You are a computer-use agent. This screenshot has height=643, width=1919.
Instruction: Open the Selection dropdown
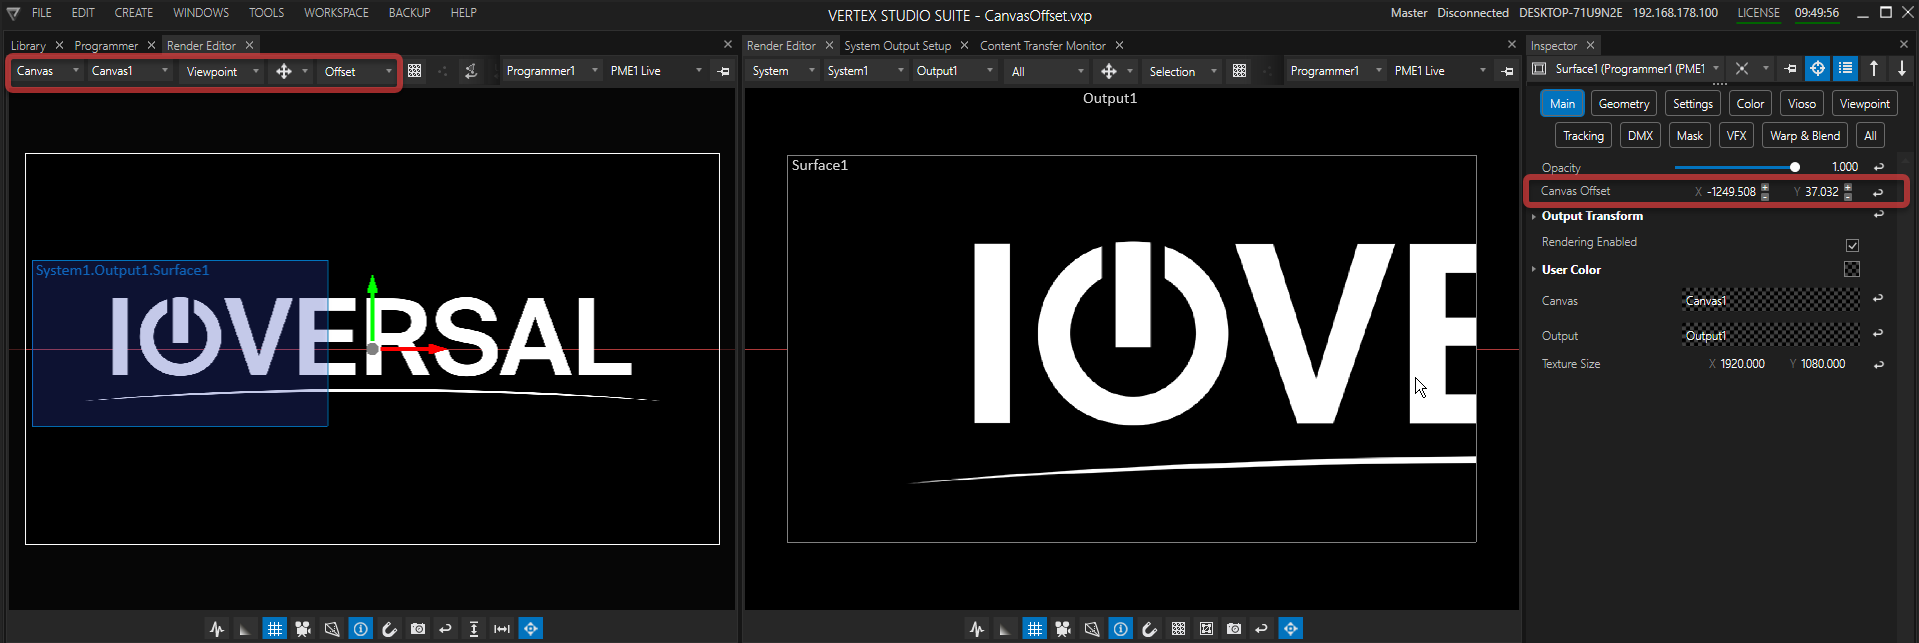coord(1183,71)
